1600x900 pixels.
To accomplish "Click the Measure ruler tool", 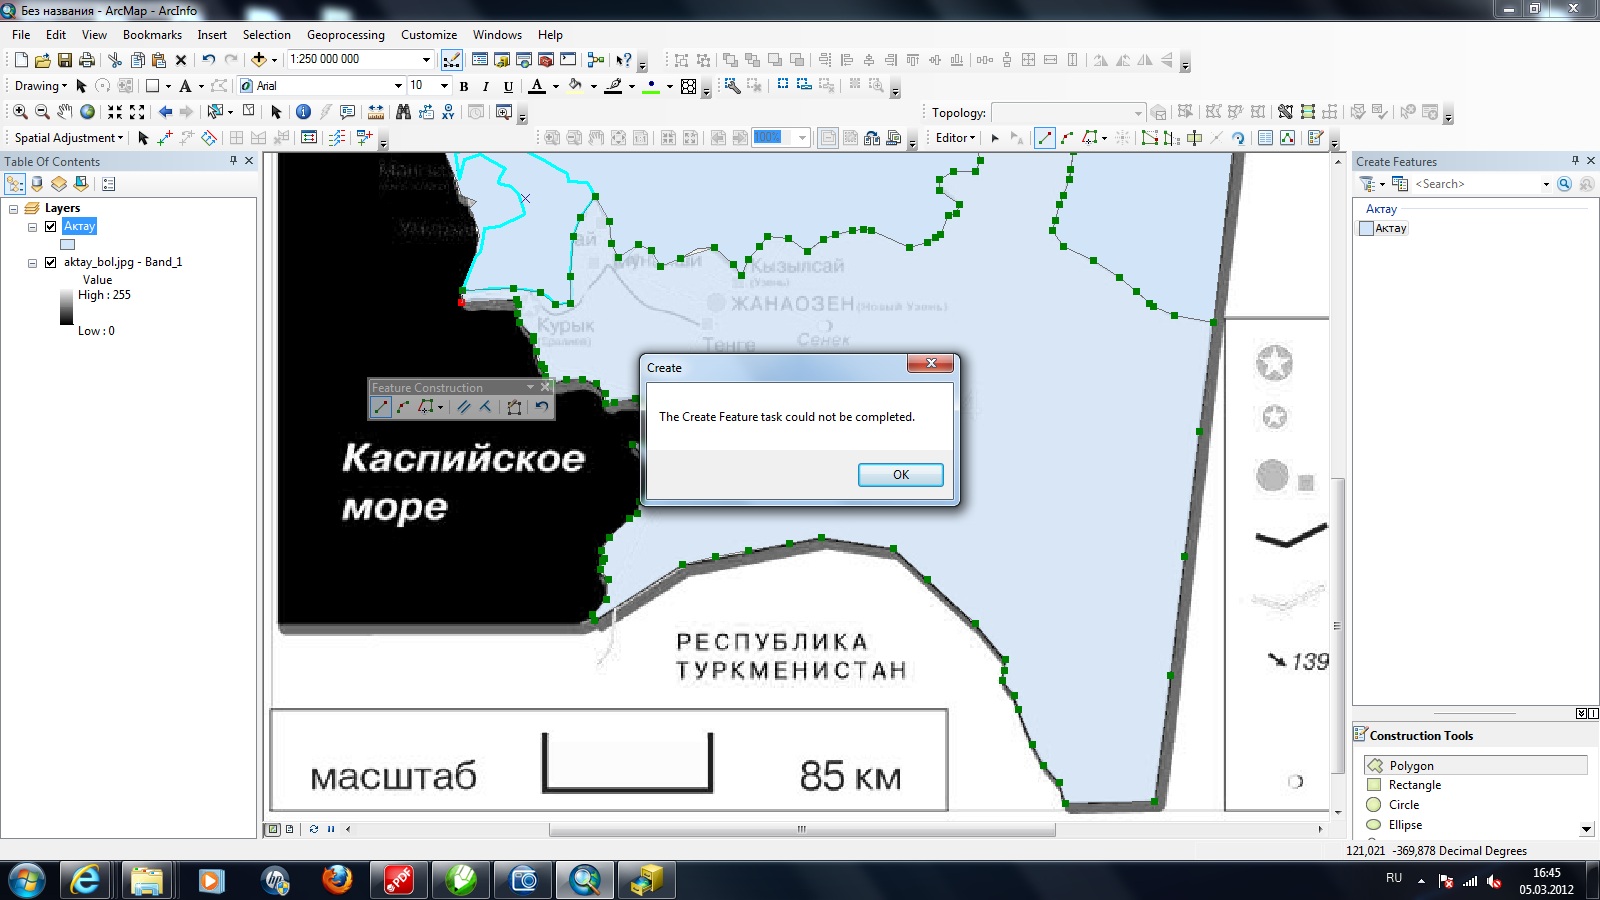I will click(376, 112).
